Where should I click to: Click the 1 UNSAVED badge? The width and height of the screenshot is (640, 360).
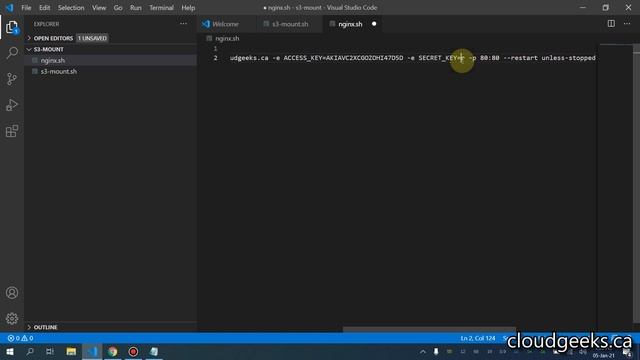pyautogui.click(x=92, y=38)
